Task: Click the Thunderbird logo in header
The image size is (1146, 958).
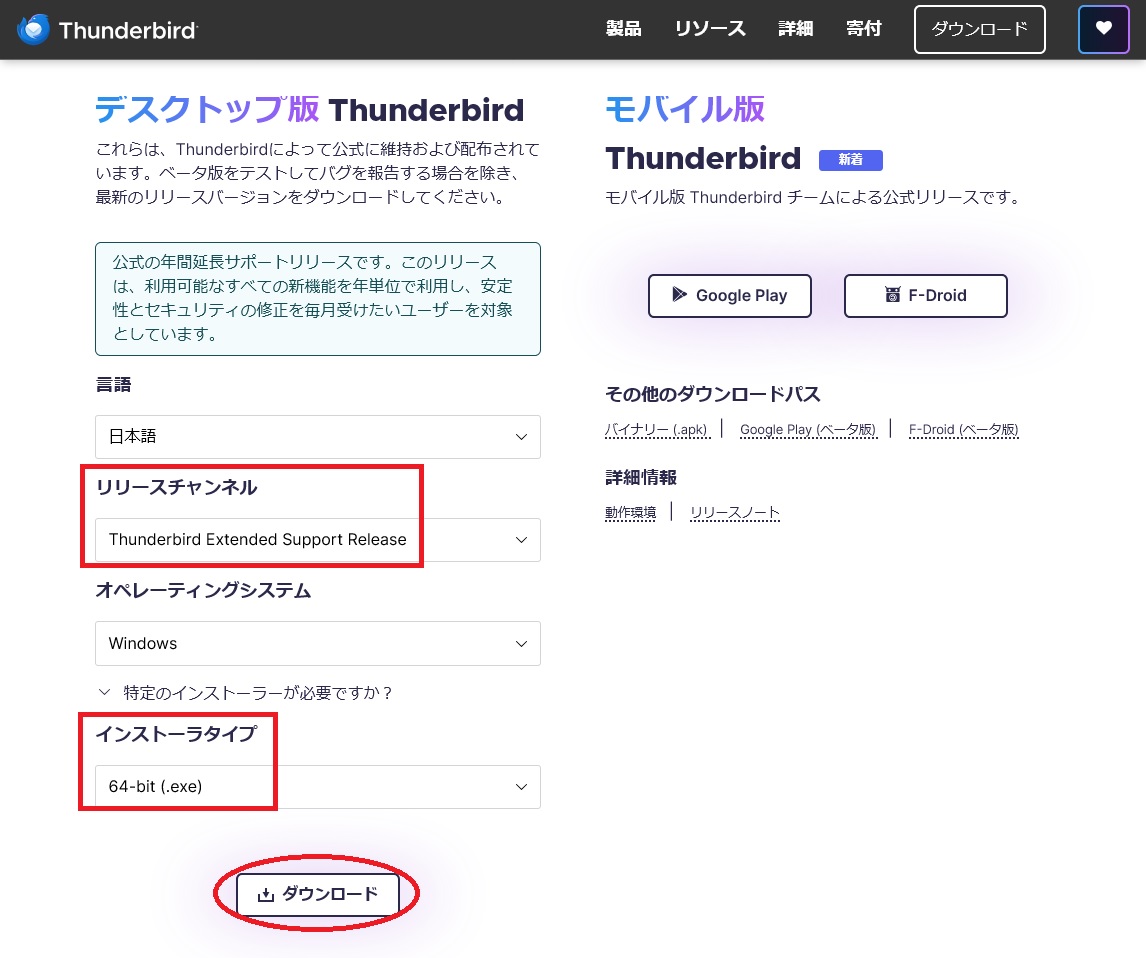Action: point(107,30)
